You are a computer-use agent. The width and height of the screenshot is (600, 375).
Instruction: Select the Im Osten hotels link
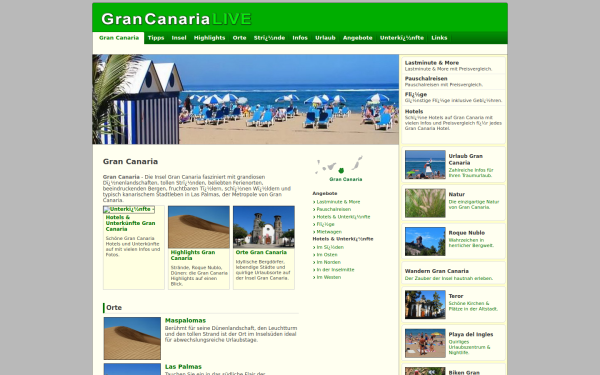coord(327,254)
